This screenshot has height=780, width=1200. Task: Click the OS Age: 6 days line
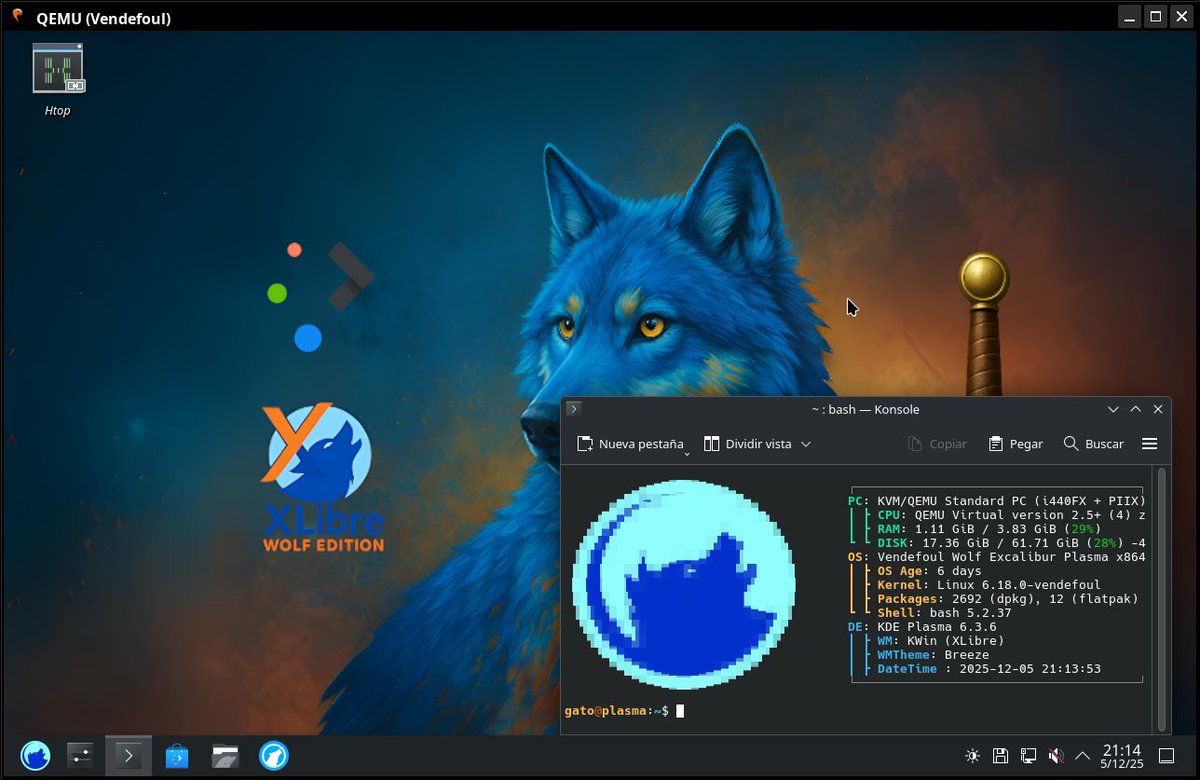929,570
